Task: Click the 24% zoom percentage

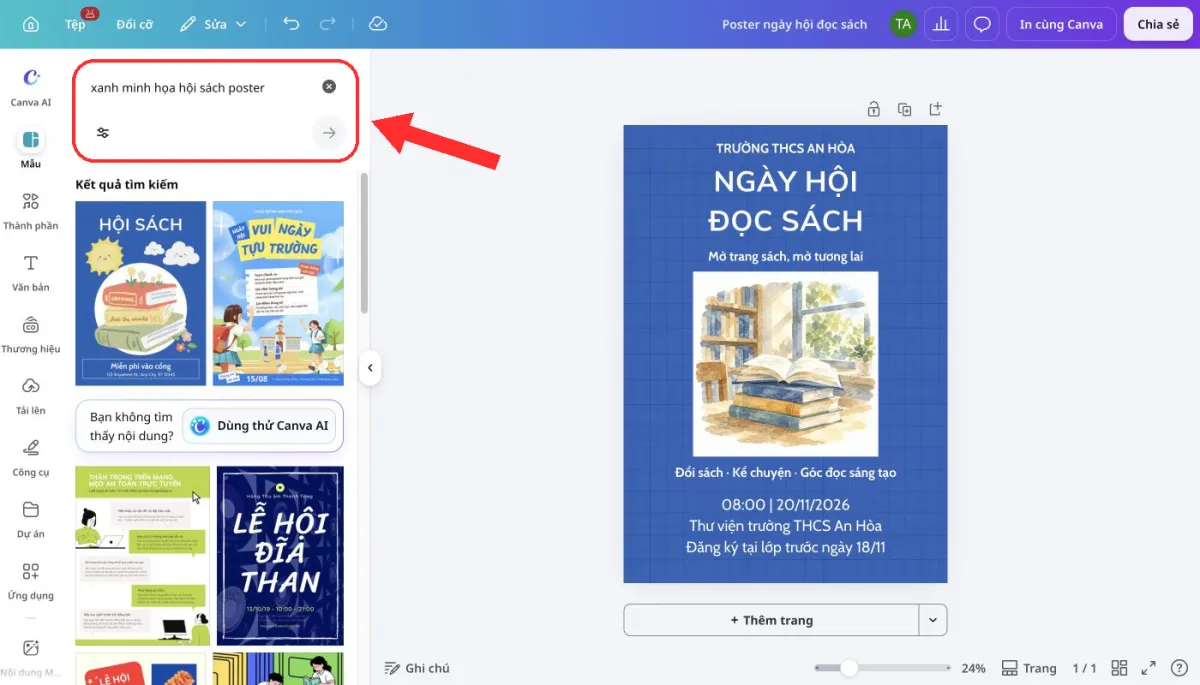Action: pyautogui.click(x=973, y=668)
